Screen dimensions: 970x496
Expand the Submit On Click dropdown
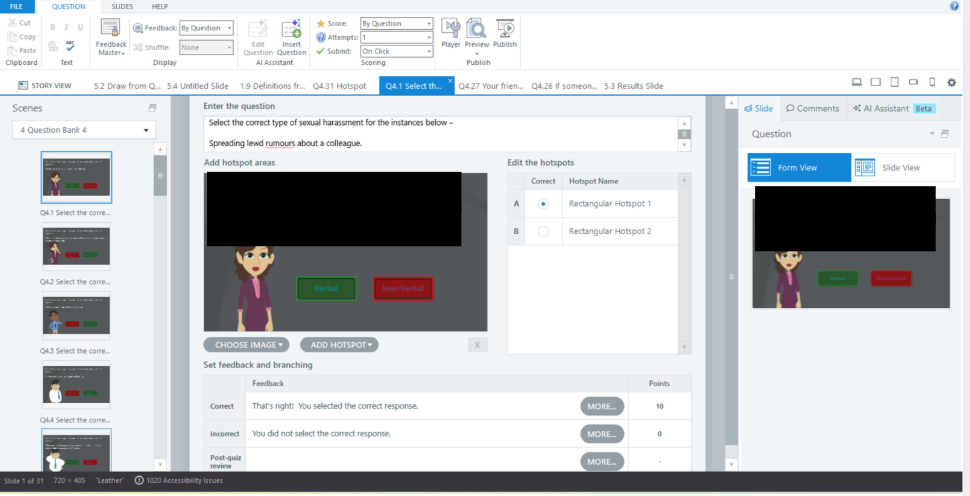pyautogui.click(x=396, y=51)
